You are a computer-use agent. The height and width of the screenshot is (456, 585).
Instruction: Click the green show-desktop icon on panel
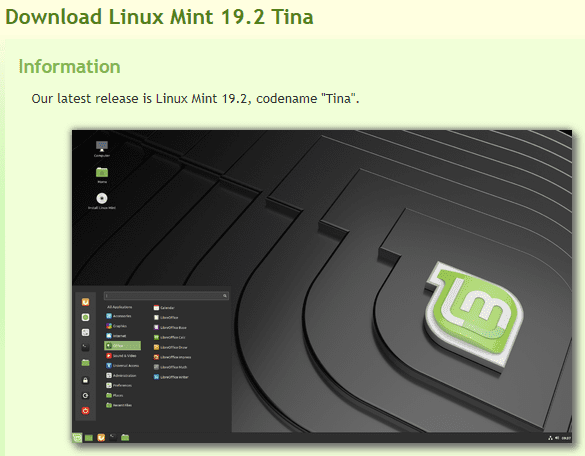point(89,437)
